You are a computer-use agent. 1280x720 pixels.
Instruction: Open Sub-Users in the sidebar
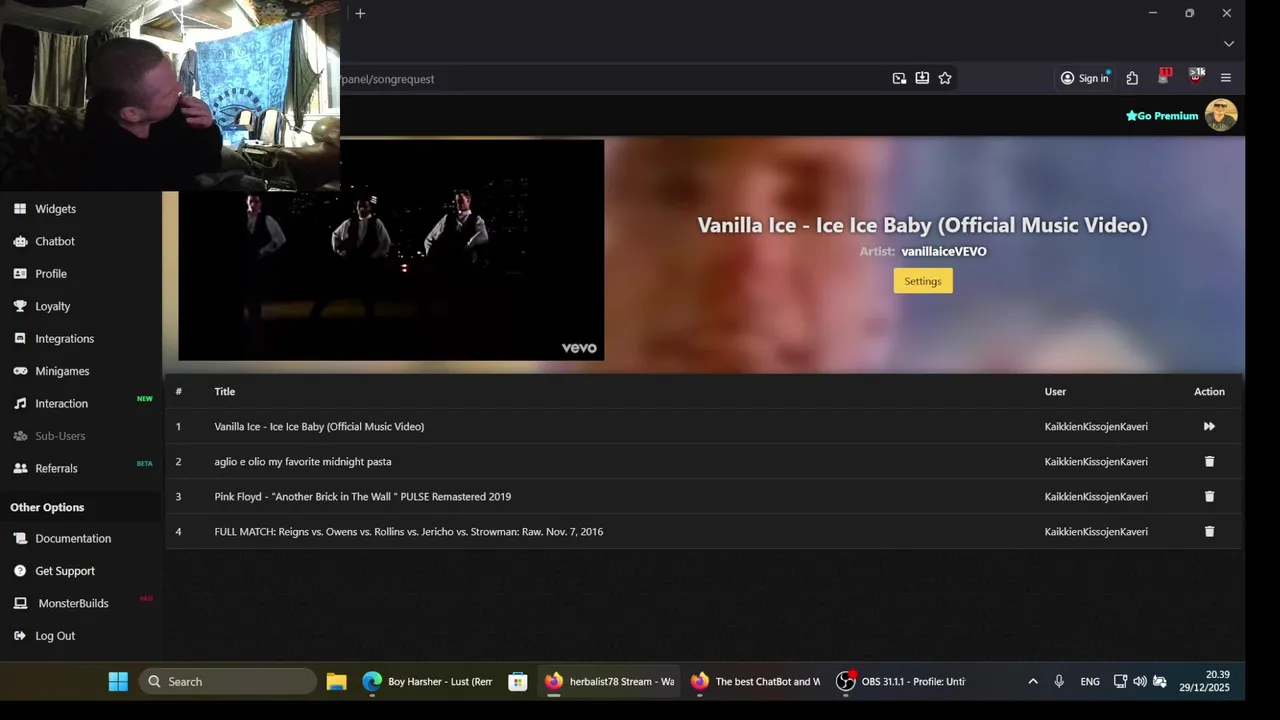(60, 436)
